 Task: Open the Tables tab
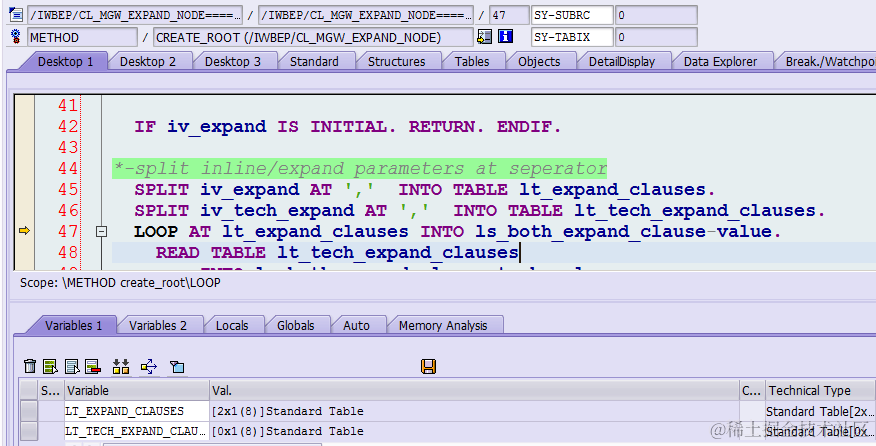(472, 61)
